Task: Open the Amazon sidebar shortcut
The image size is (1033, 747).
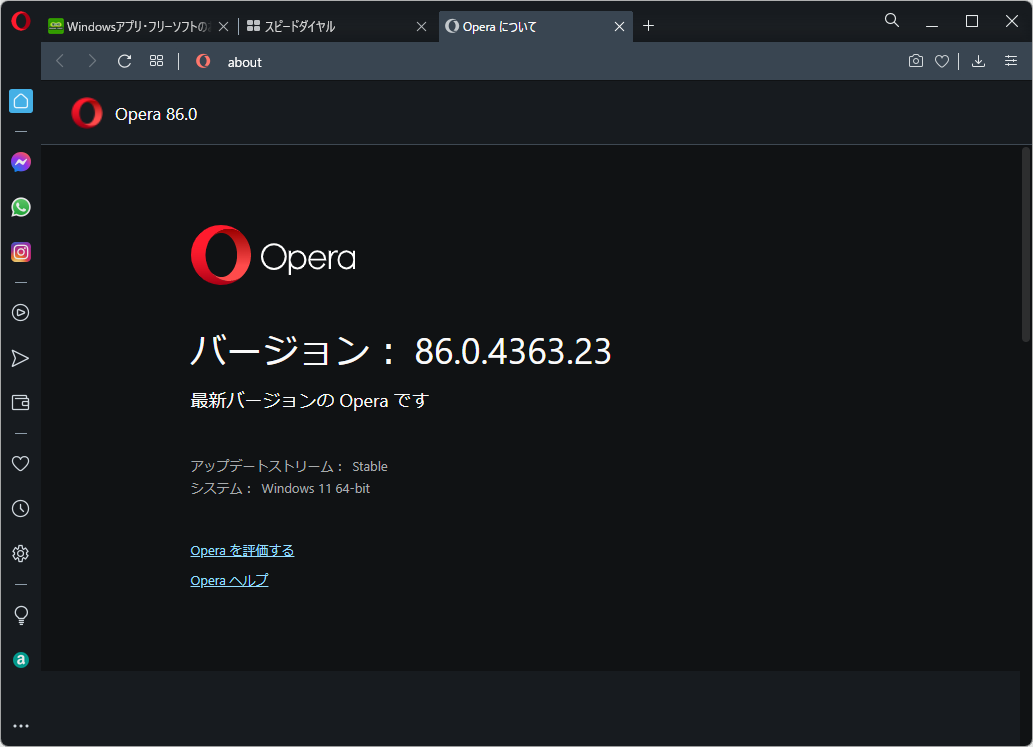Action: [x=21, y=660]
